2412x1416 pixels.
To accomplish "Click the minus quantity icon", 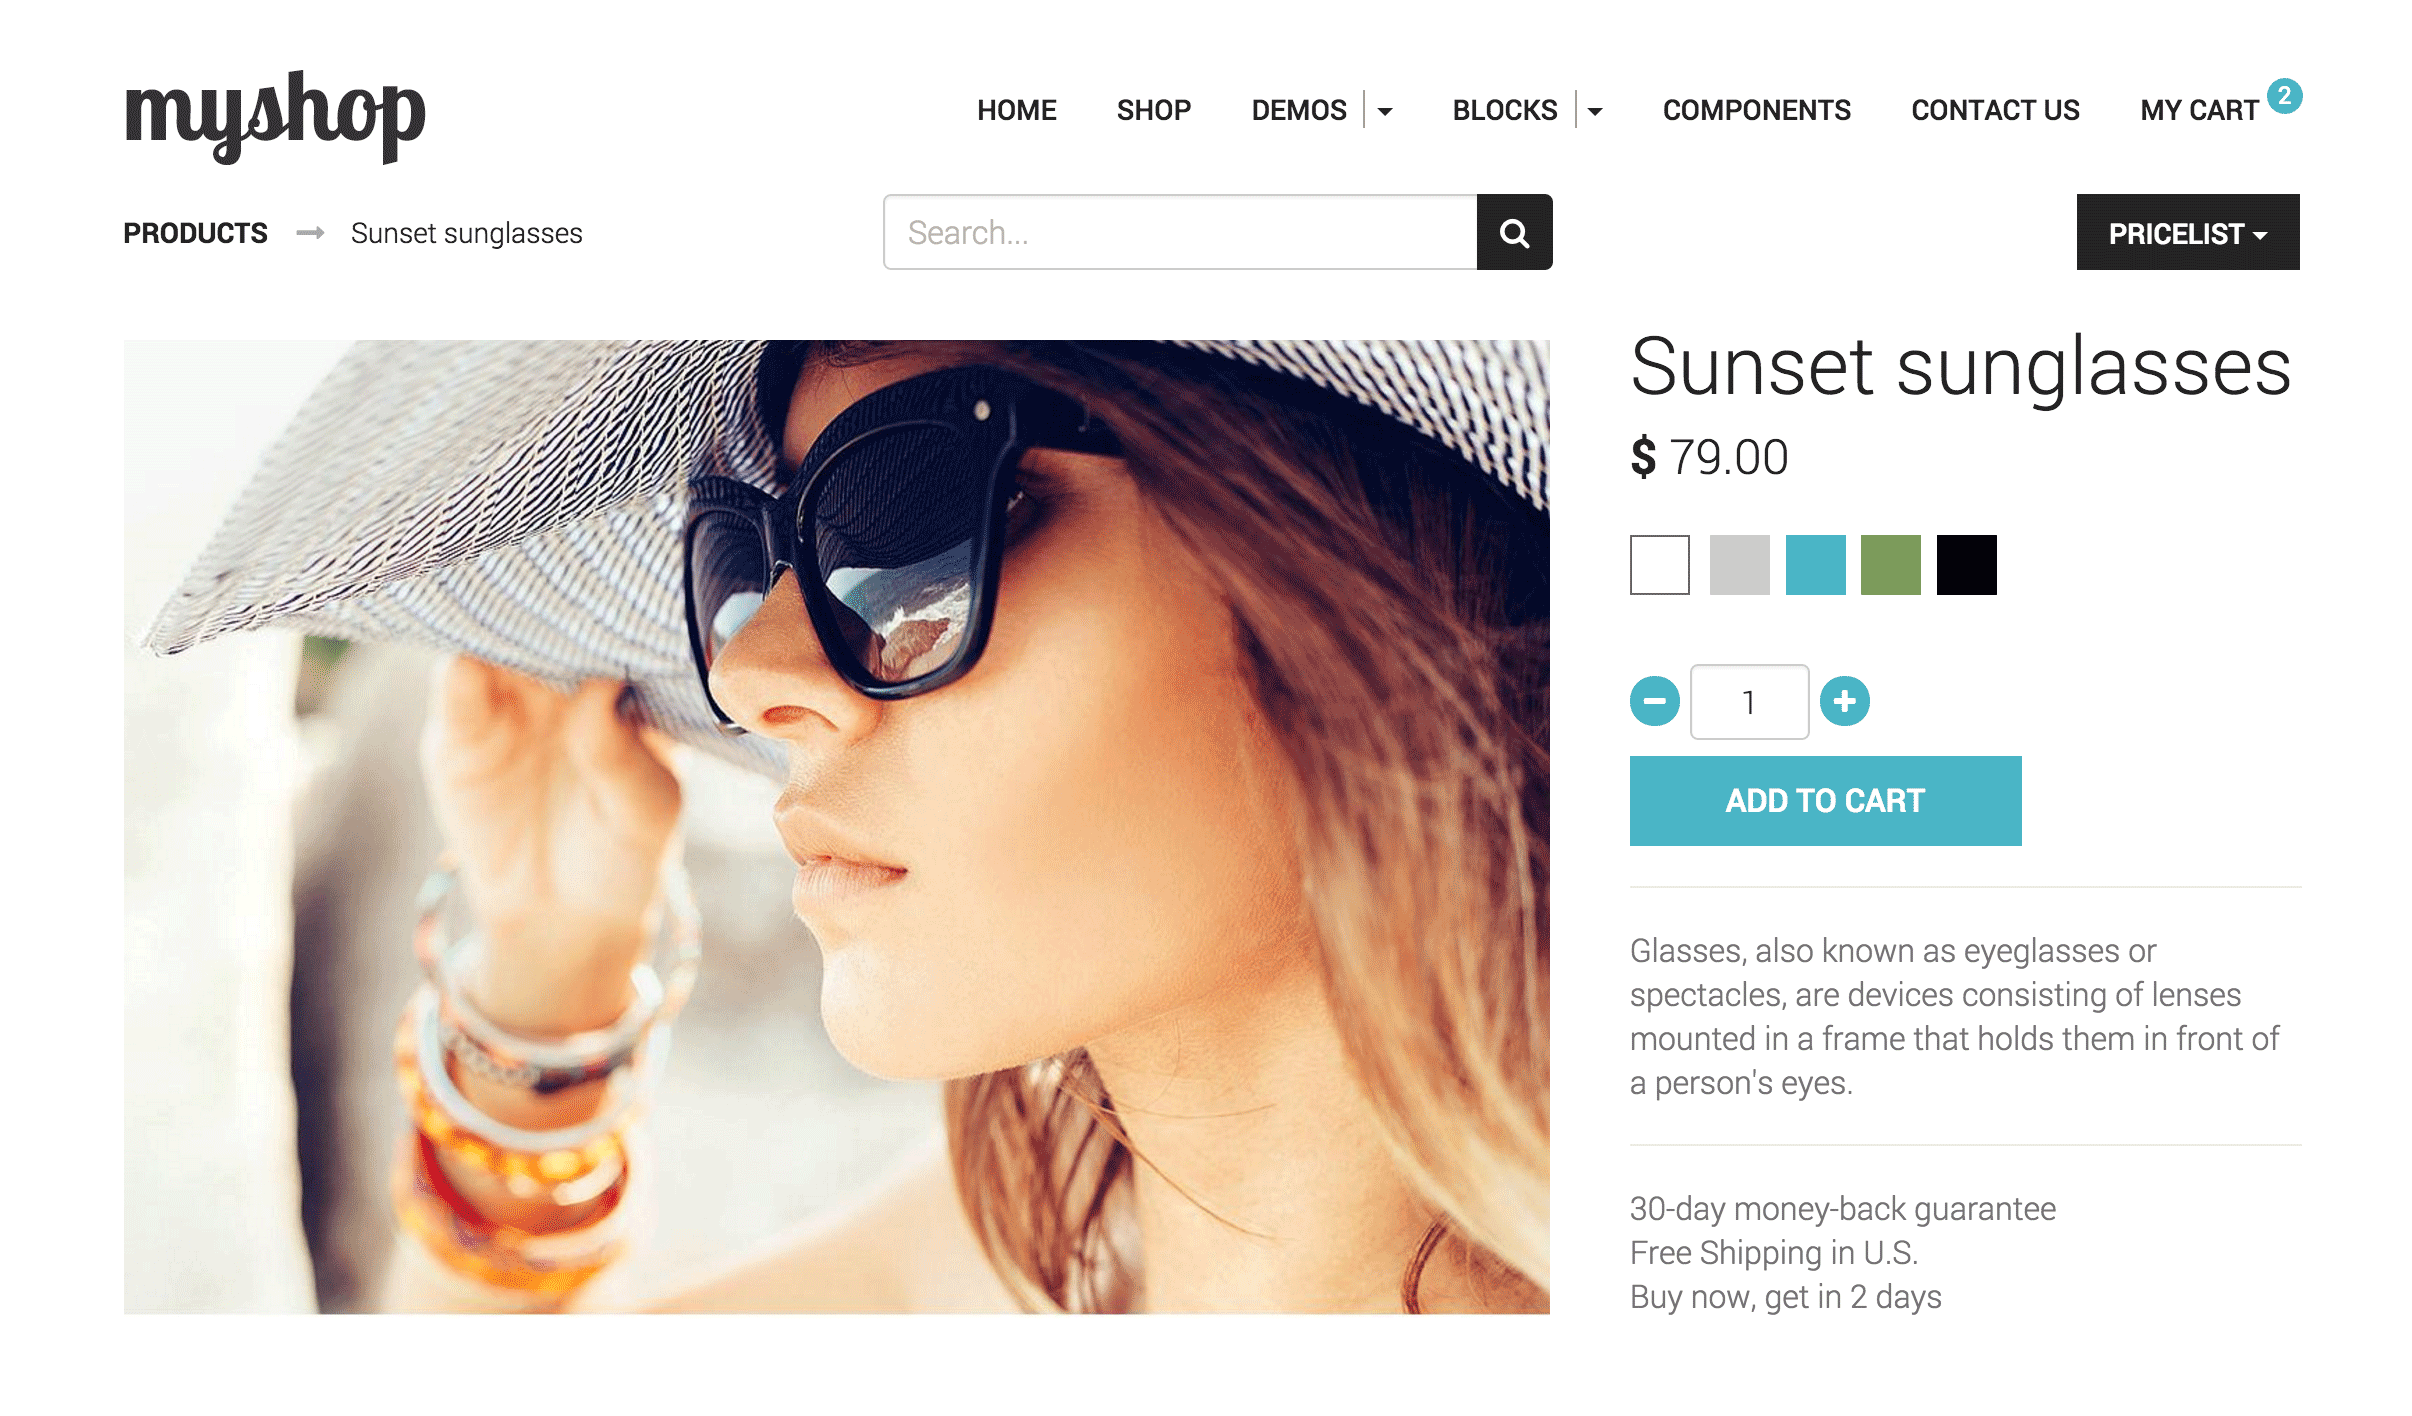I will 1655,700.
